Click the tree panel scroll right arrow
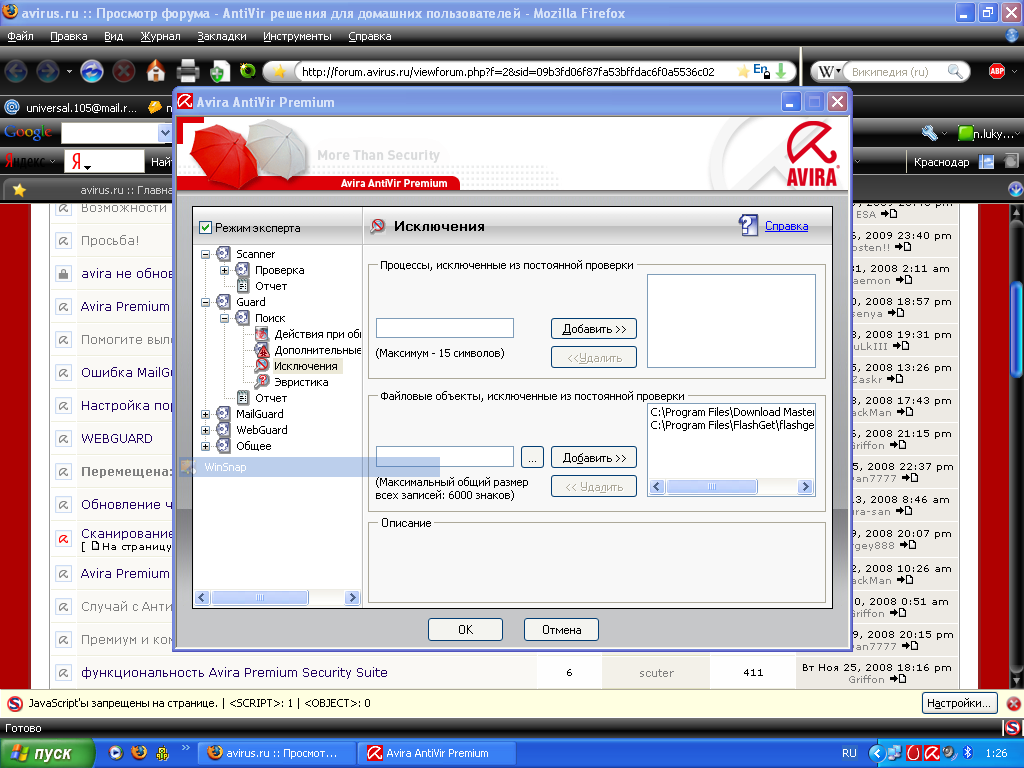1024x768 pixels. [x=353, y=598]
